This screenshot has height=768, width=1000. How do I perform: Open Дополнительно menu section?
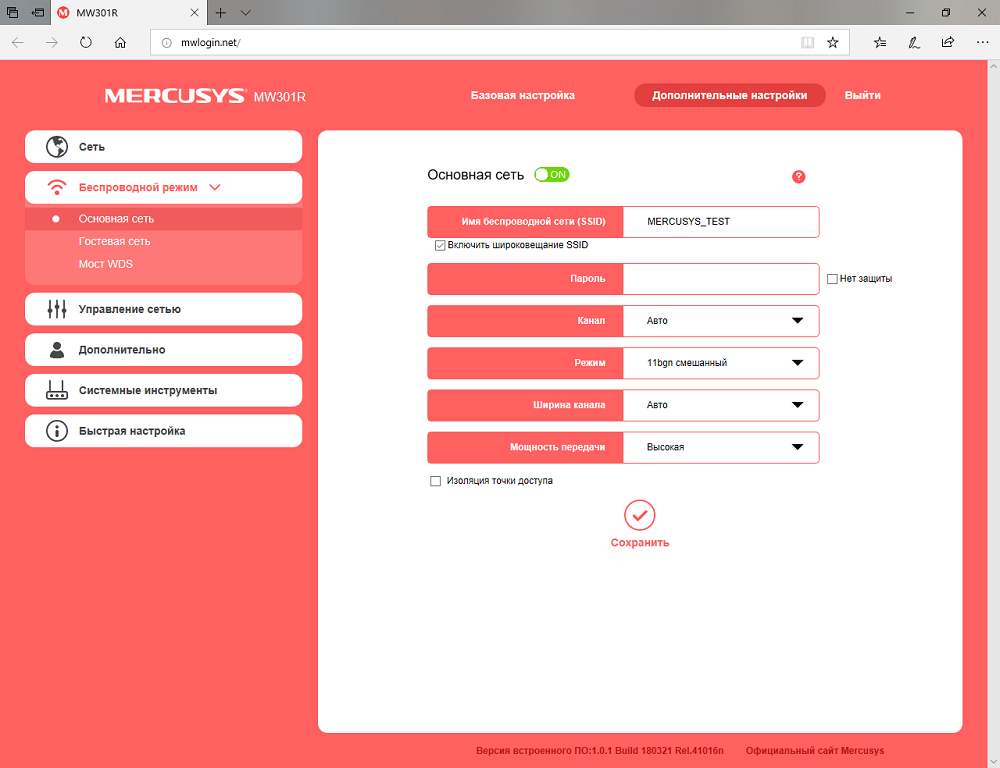coord(163,350)
